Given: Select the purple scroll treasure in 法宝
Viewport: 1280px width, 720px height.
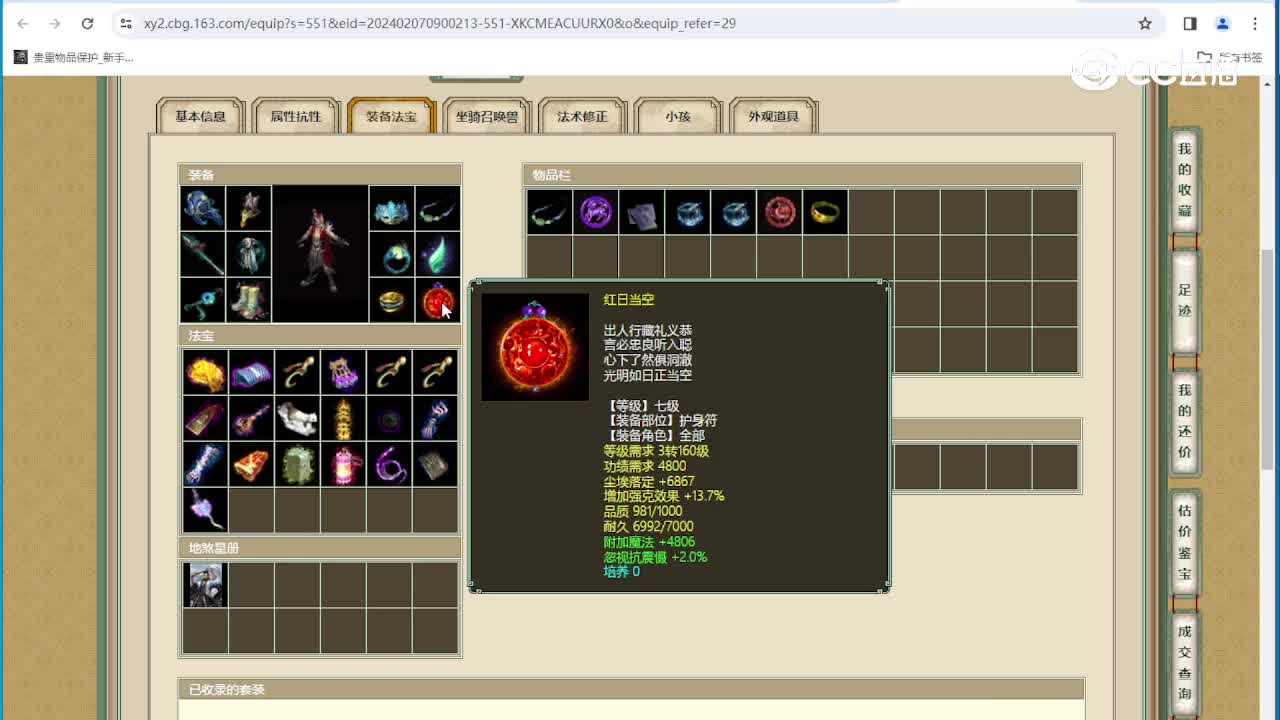Looking at the screenshot, I should (251, 372).
